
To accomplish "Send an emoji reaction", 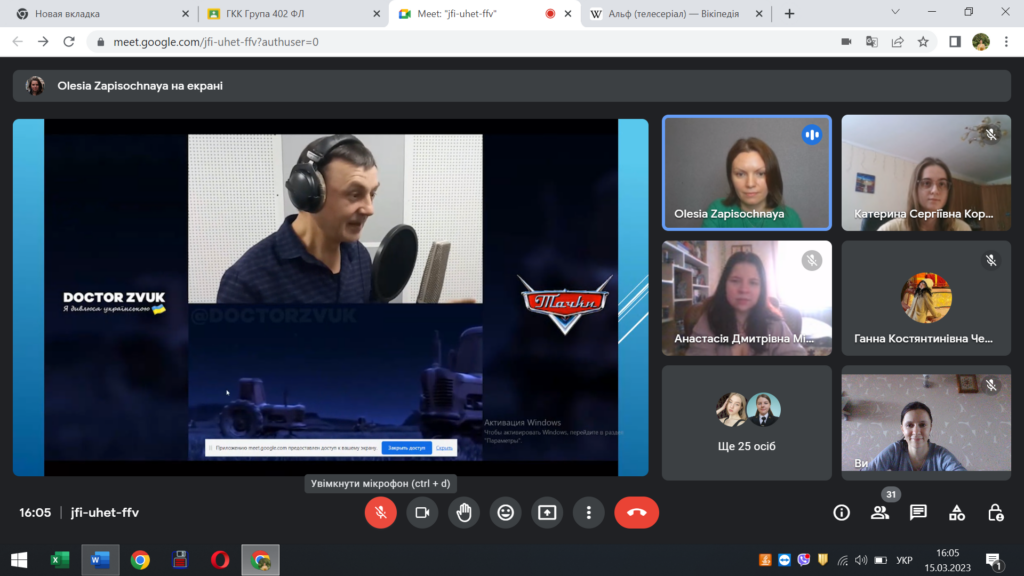I will click(506, 512).
